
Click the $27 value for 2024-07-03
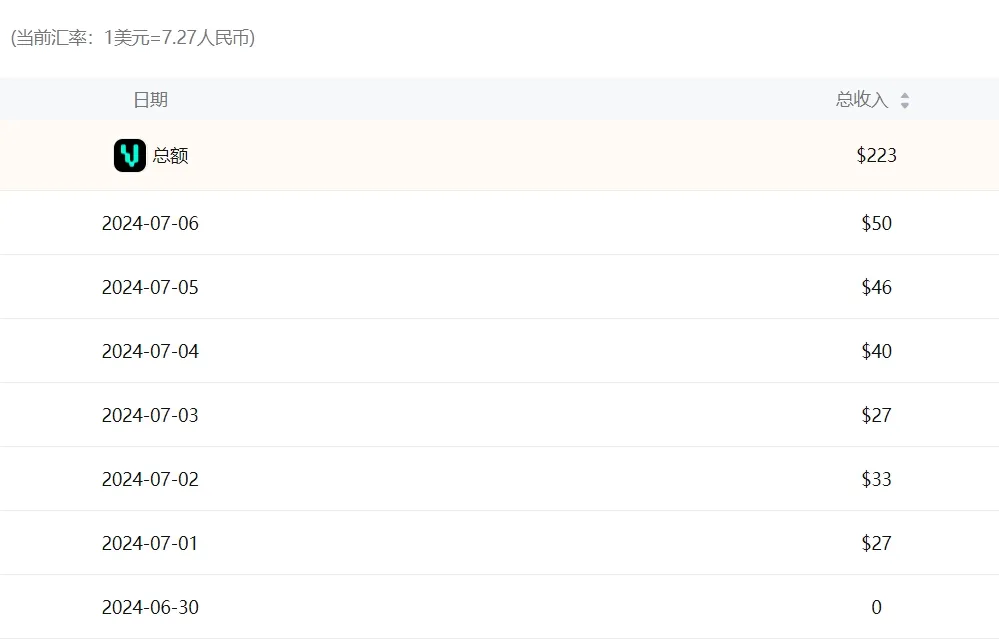click(x=876, y=415)
